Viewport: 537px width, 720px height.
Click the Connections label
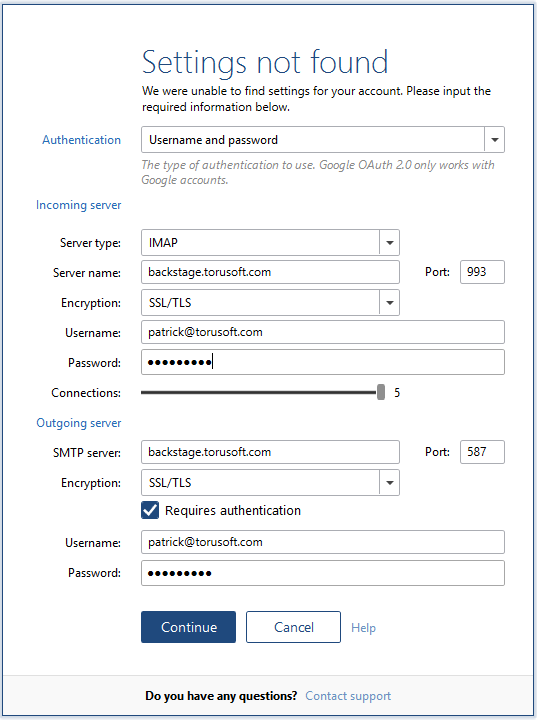(x=86, y=393)
